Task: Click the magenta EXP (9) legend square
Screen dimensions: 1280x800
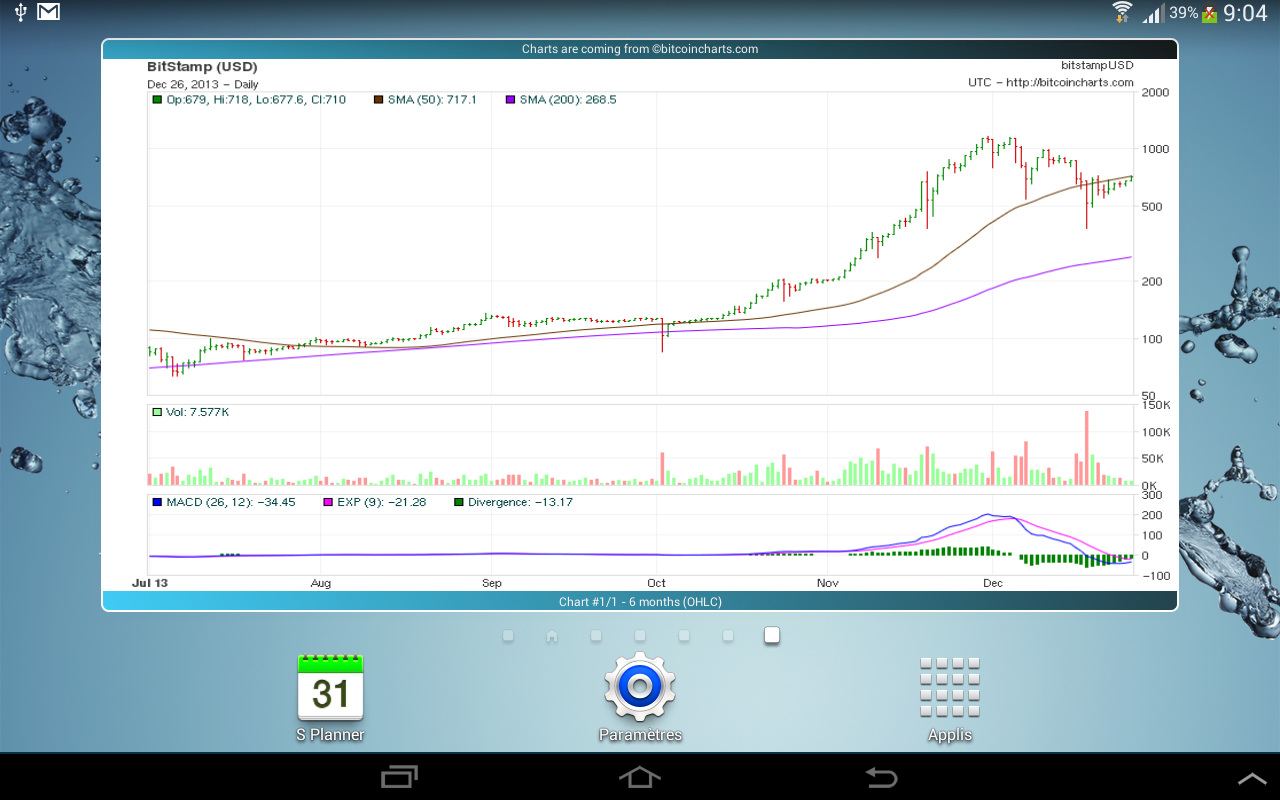Action: pyautogui.click(x=328, y=502)
